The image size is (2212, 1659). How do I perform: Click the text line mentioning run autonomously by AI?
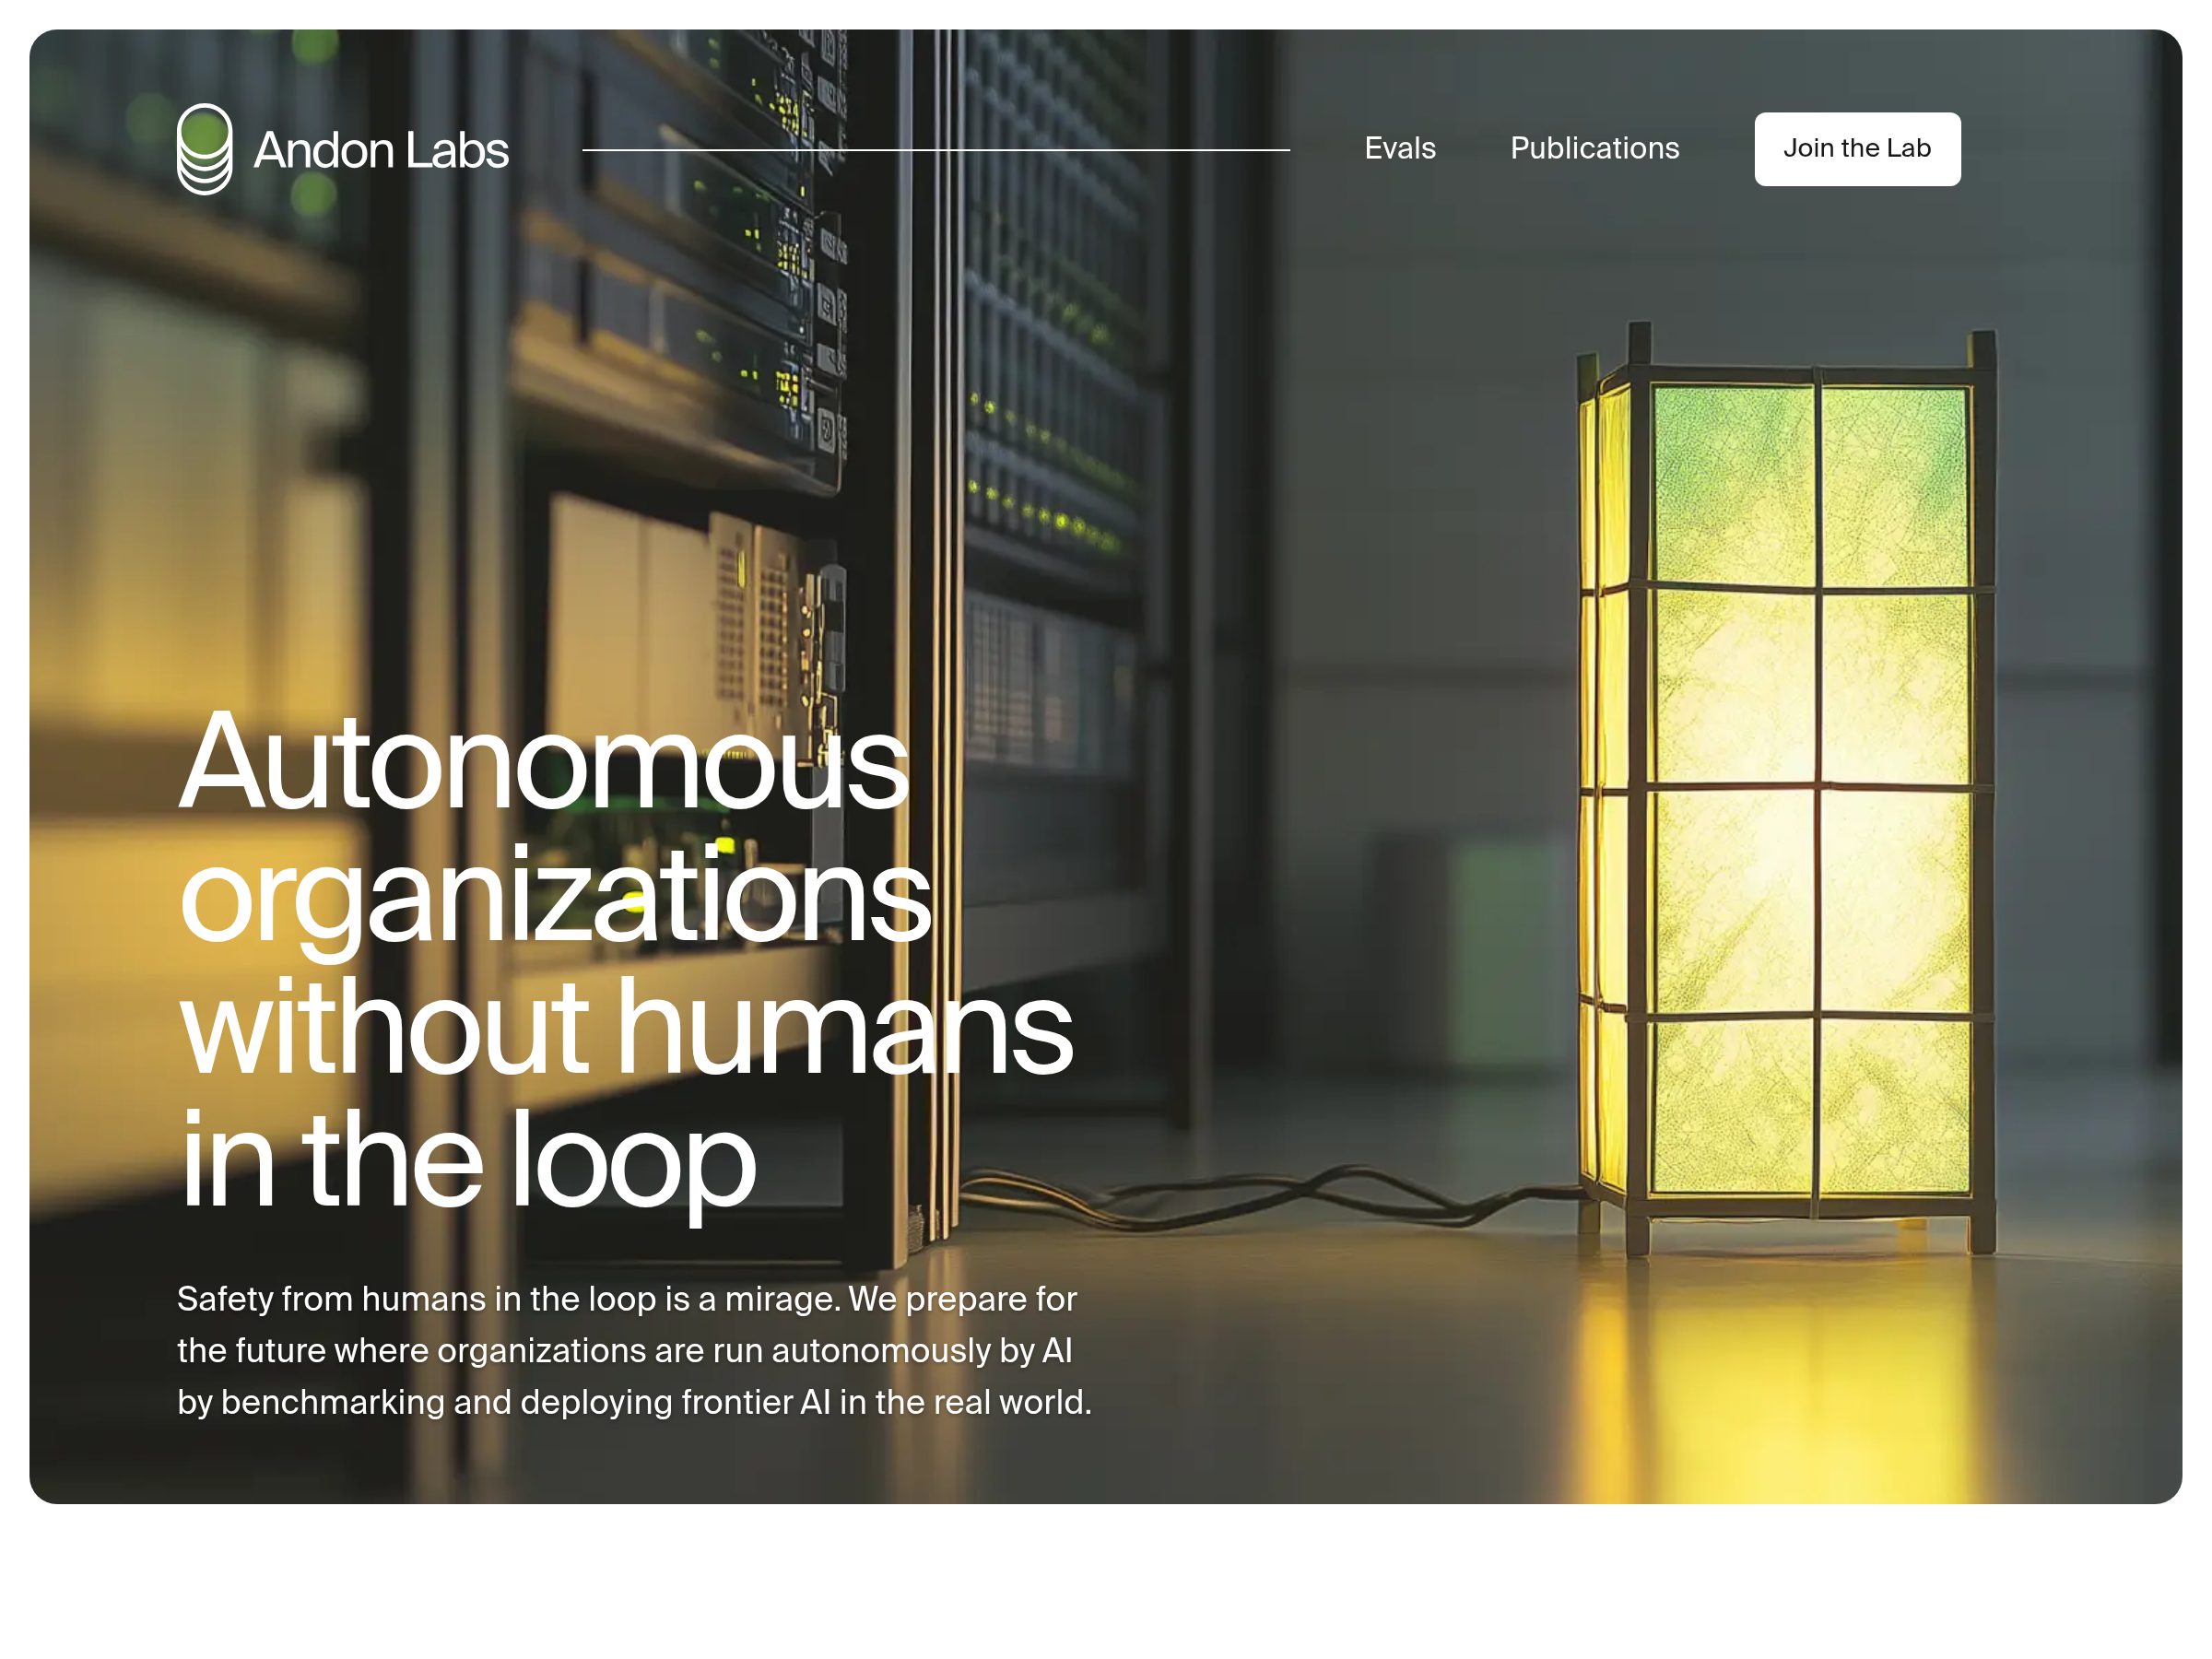[x=624, y=1350]
